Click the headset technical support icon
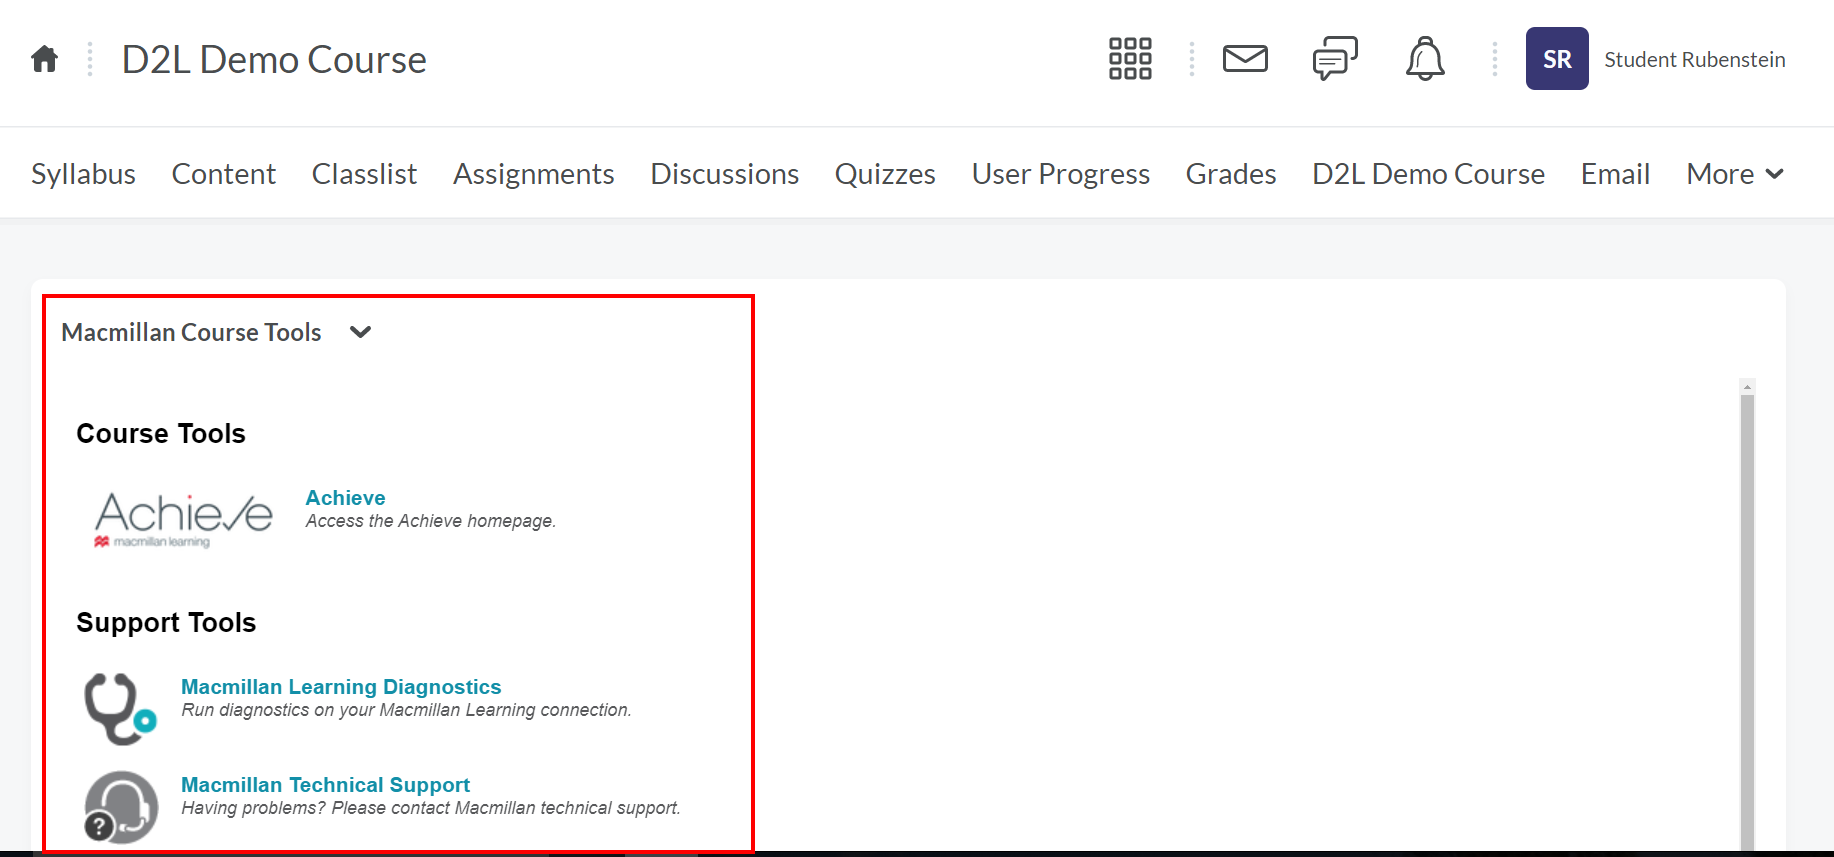Image resolution: width=1834 pixels, height=857 pixels. 121,807
